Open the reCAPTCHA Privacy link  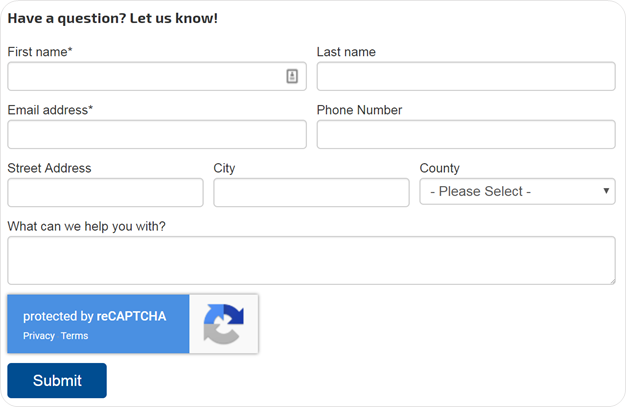coord(39,336)
